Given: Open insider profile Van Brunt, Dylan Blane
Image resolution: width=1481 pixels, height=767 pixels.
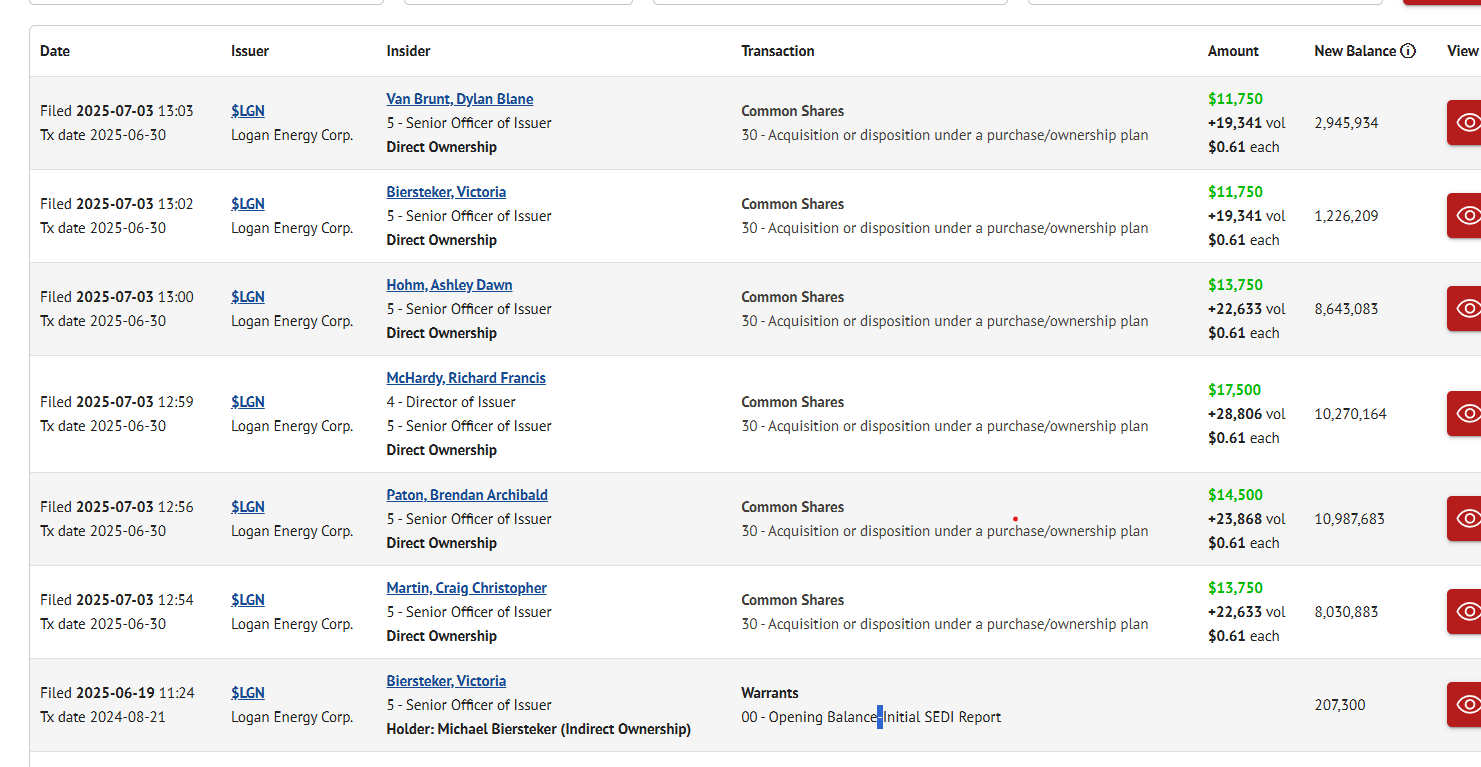Looking at the screenshot, I should coord(459,99).
